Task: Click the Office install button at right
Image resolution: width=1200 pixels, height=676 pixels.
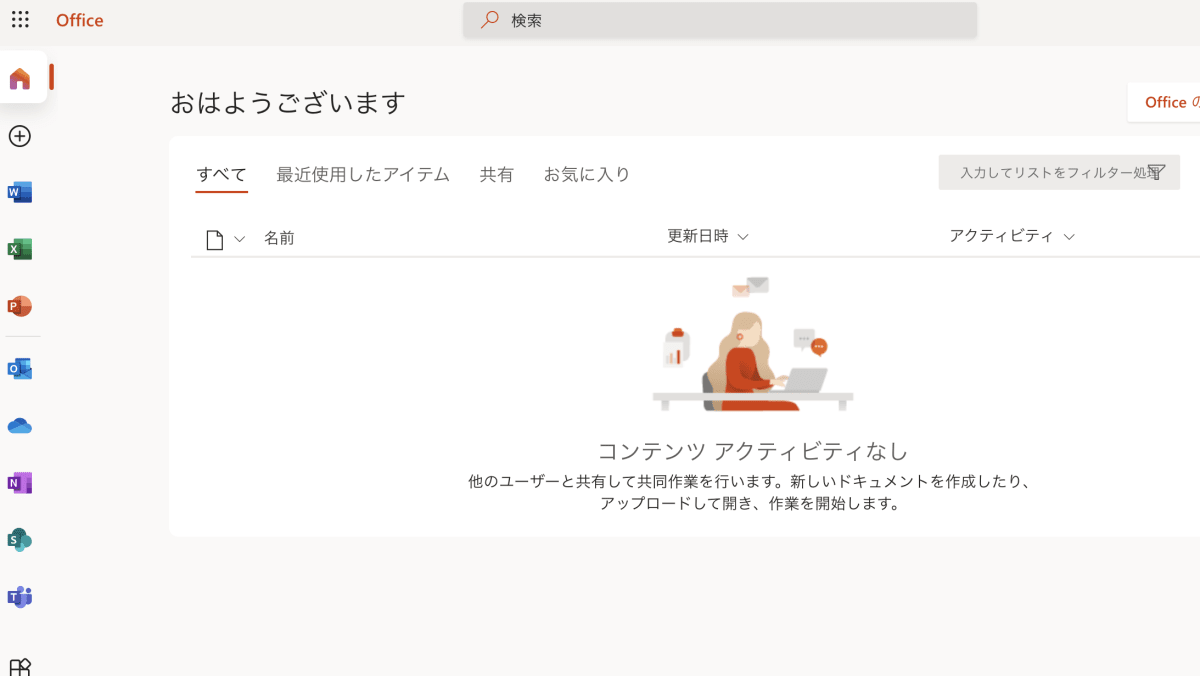Action: pos(1164,102)
